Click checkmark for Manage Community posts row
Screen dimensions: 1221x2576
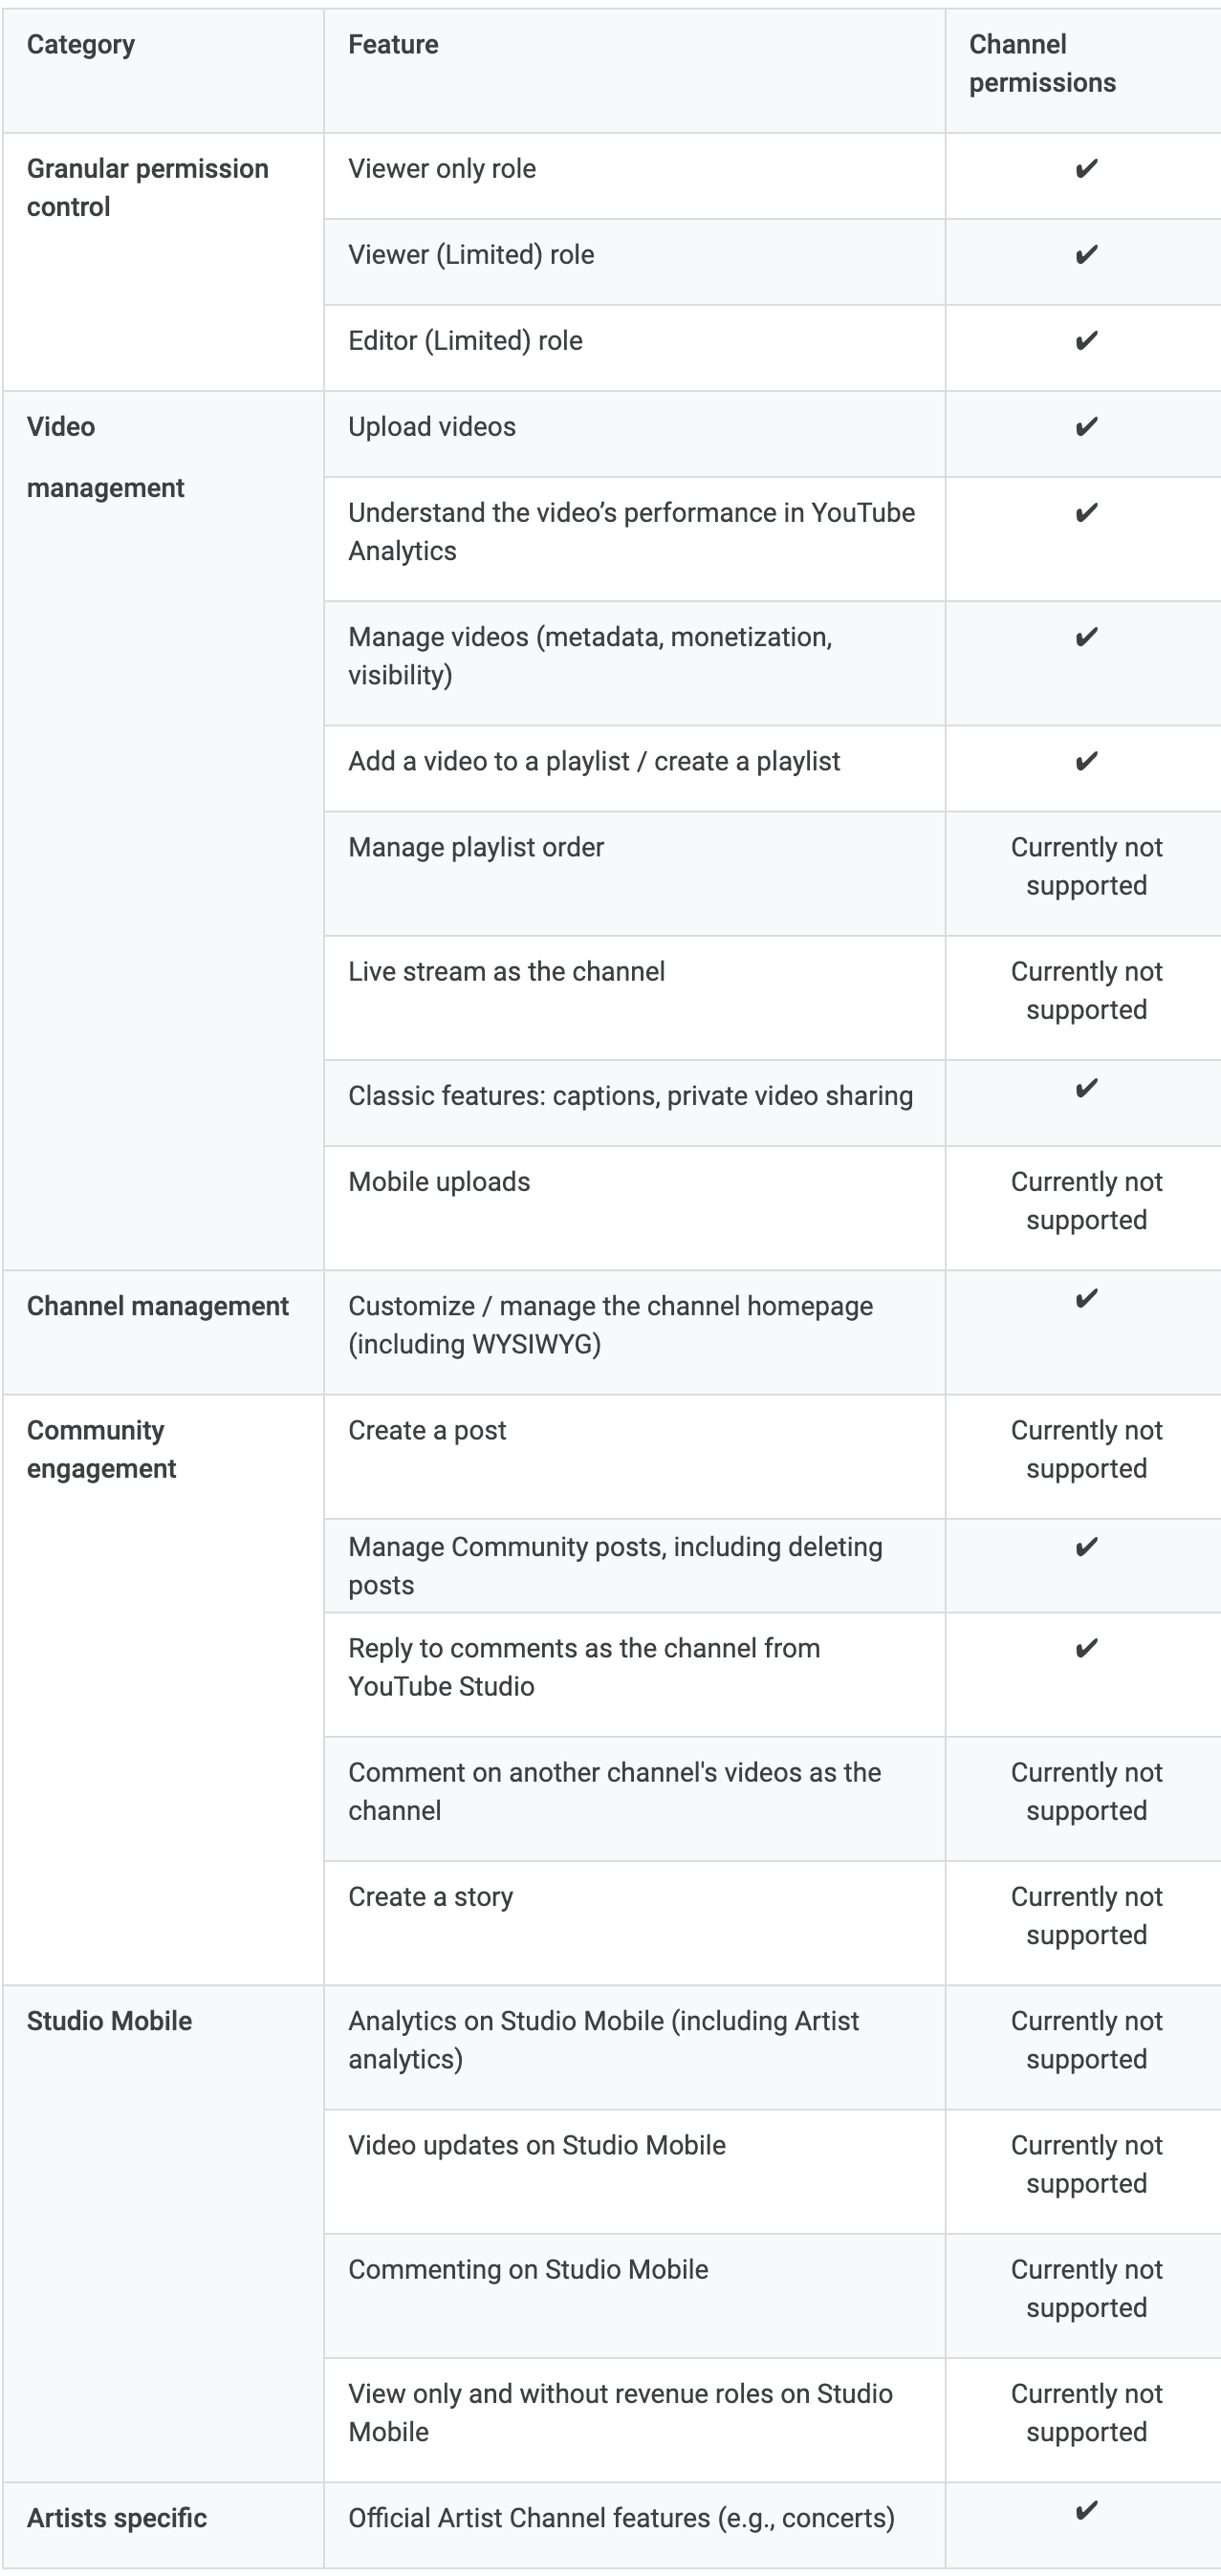[1086, 1547]
